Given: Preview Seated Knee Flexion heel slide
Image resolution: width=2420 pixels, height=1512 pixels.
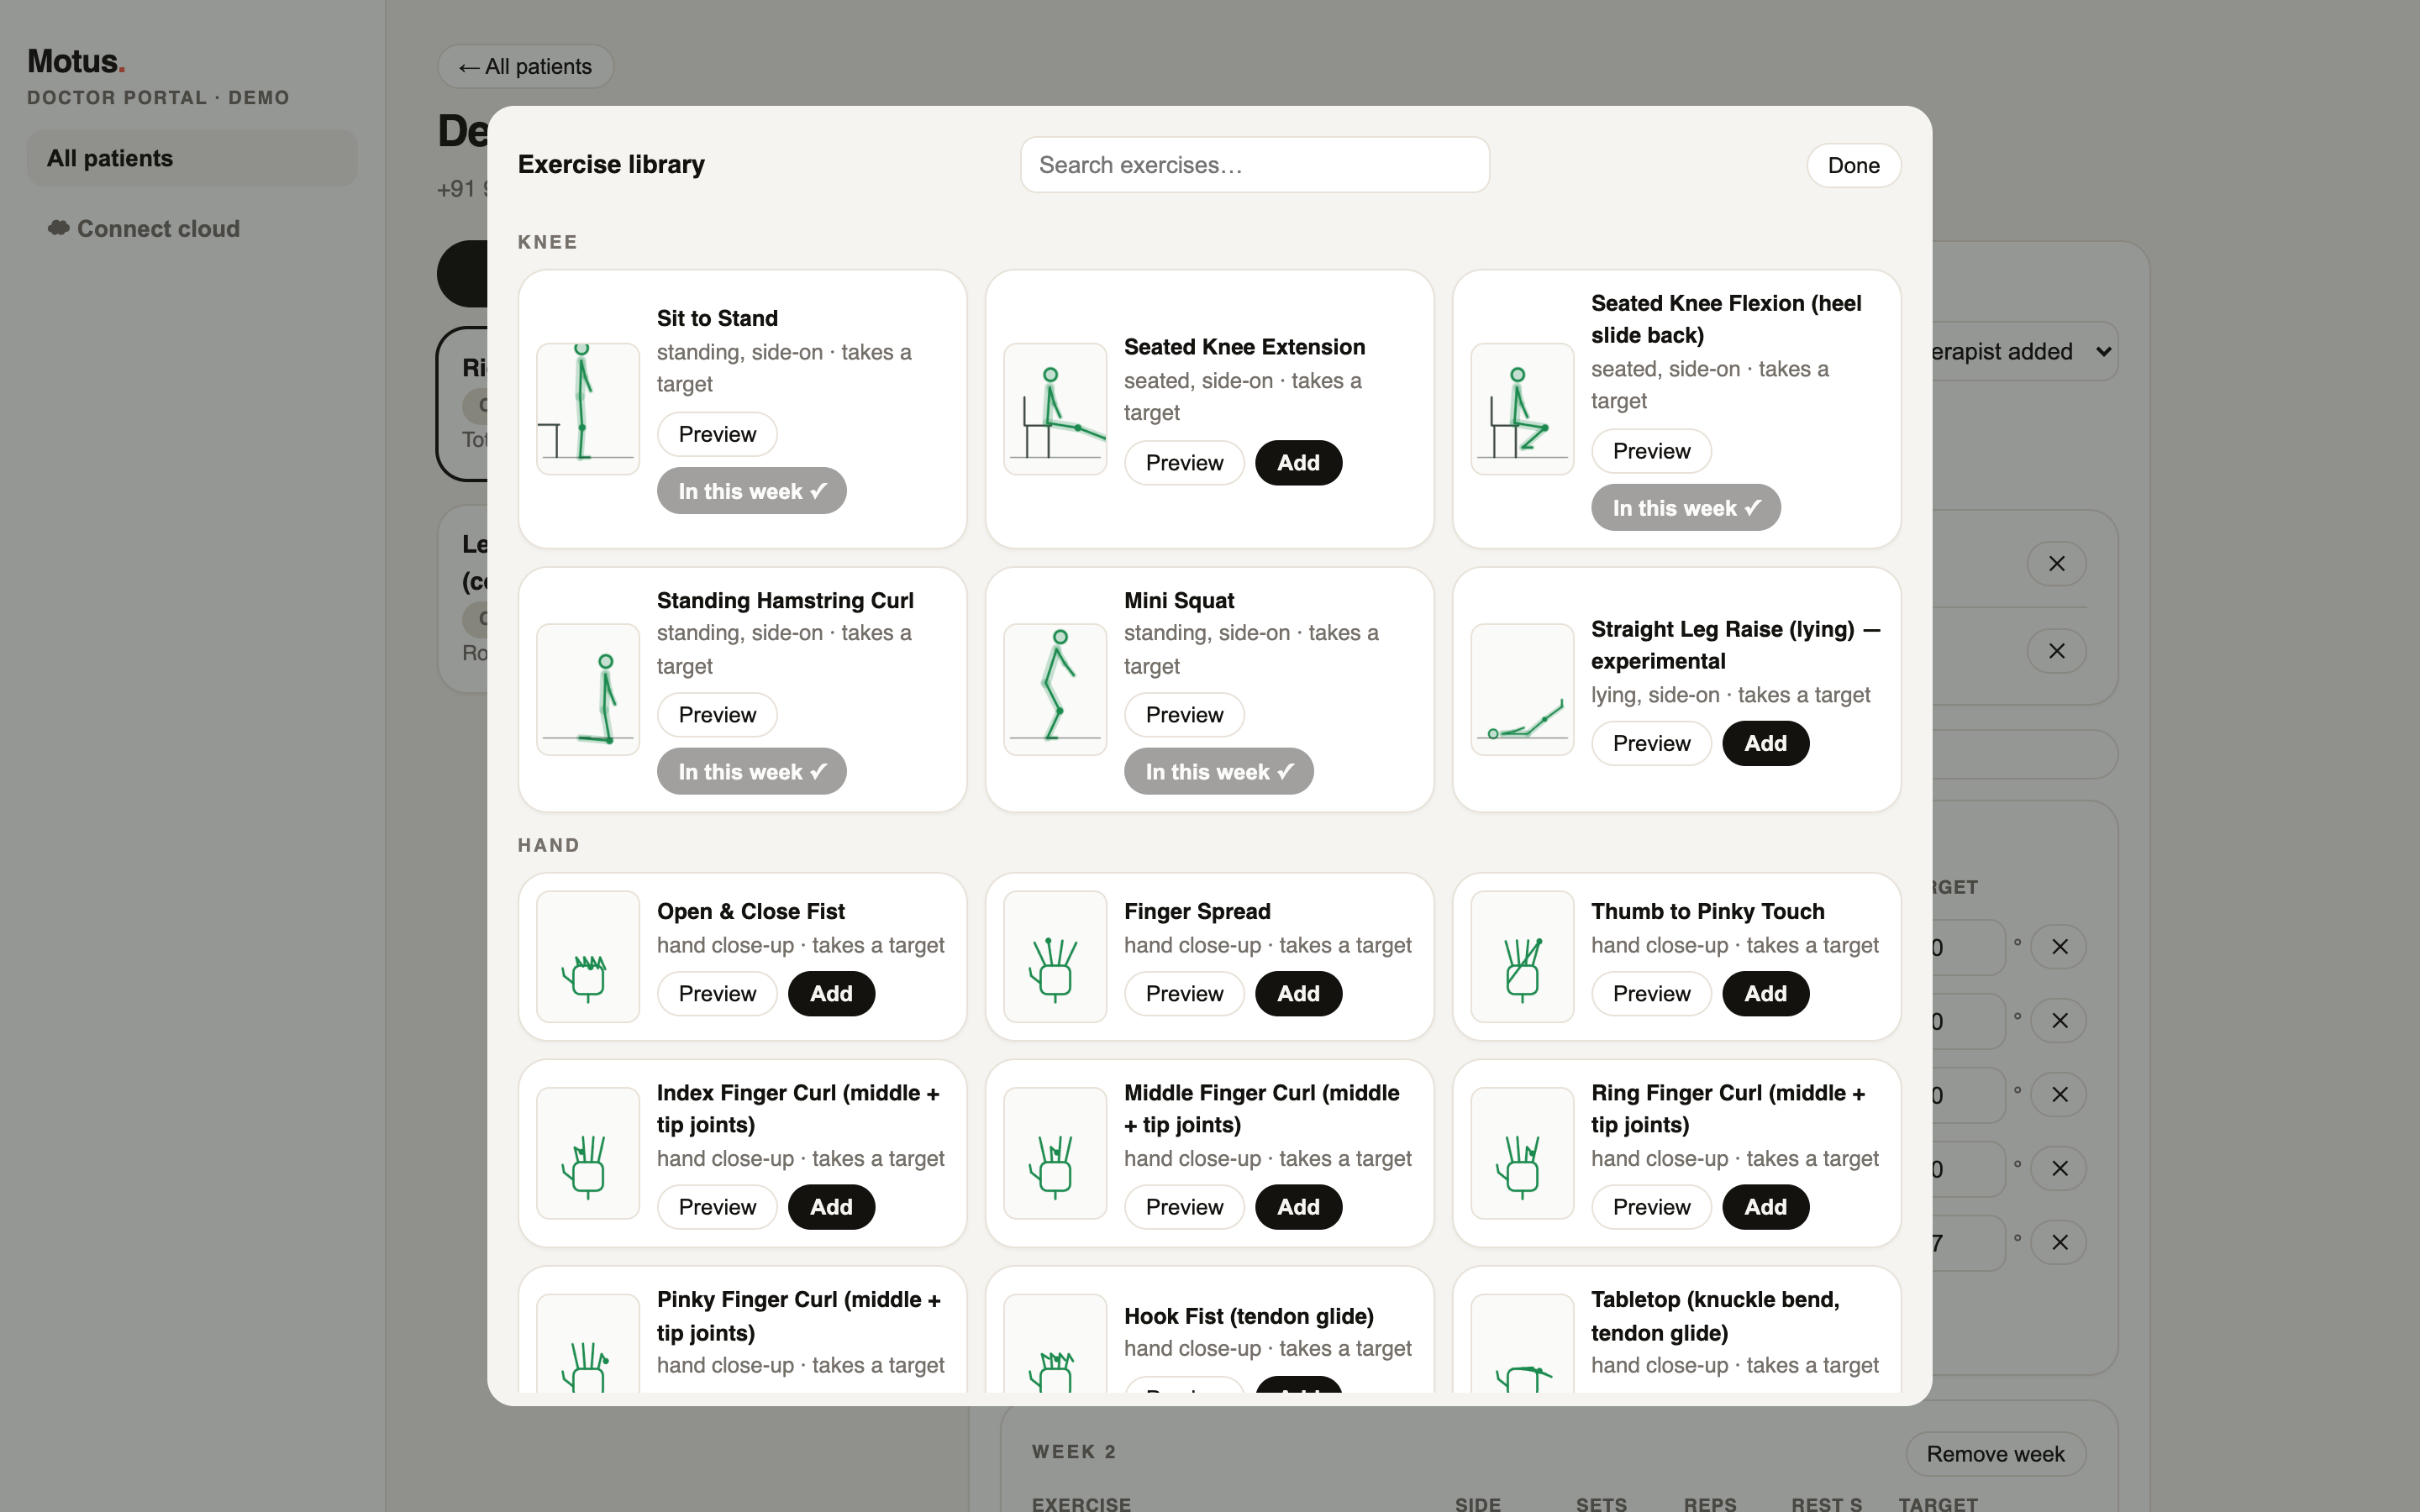Looking at the screenshot, I should click(x=1651, y=451).
